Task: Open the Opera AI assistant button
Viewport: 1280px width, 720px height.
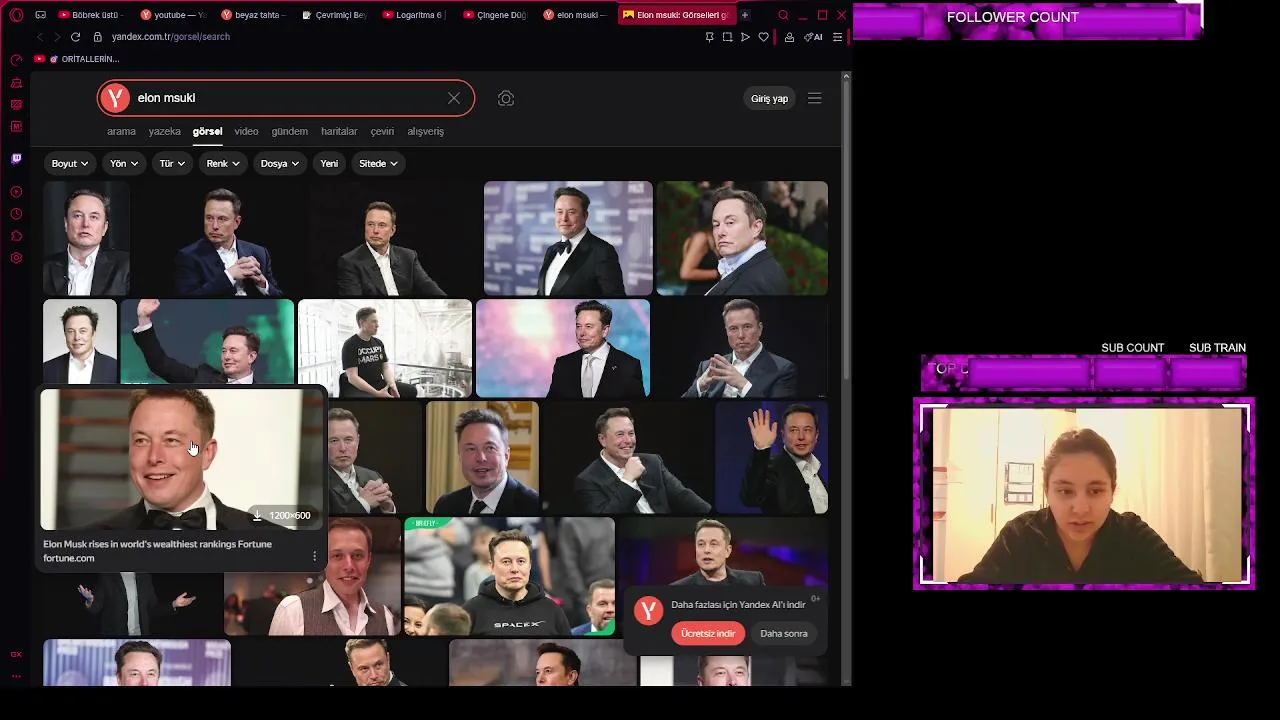Action: [813, 37]
